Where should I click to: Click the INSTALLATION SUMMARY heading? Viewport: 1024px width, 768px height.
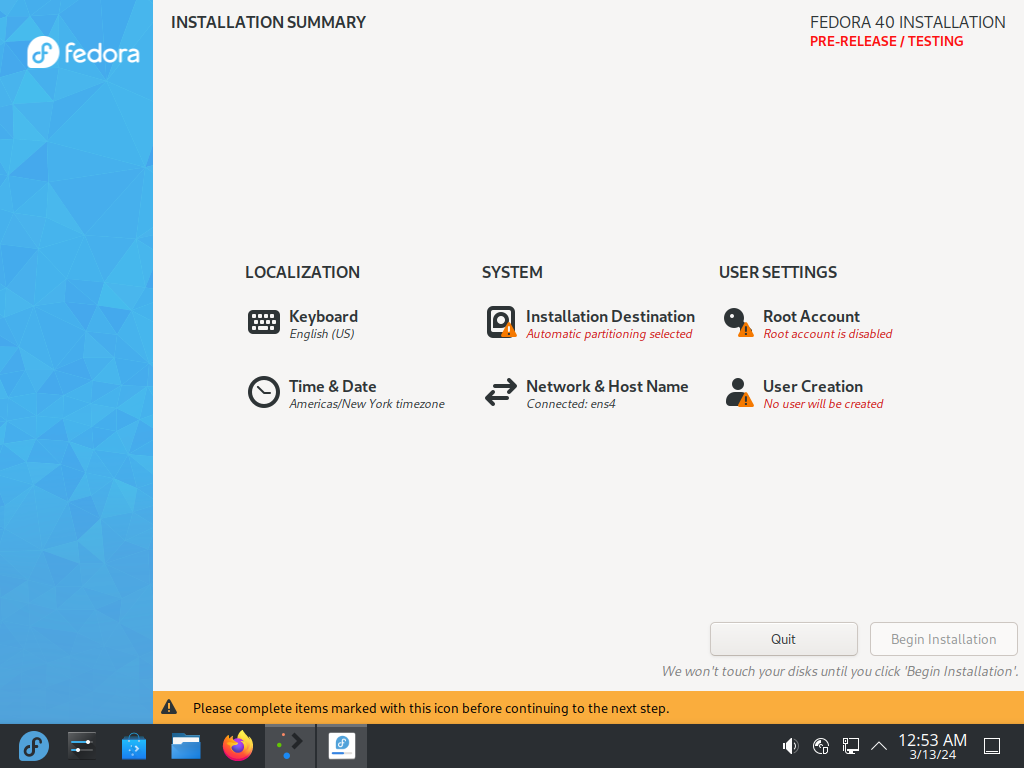pyautogui.click(x=268, y=22)
